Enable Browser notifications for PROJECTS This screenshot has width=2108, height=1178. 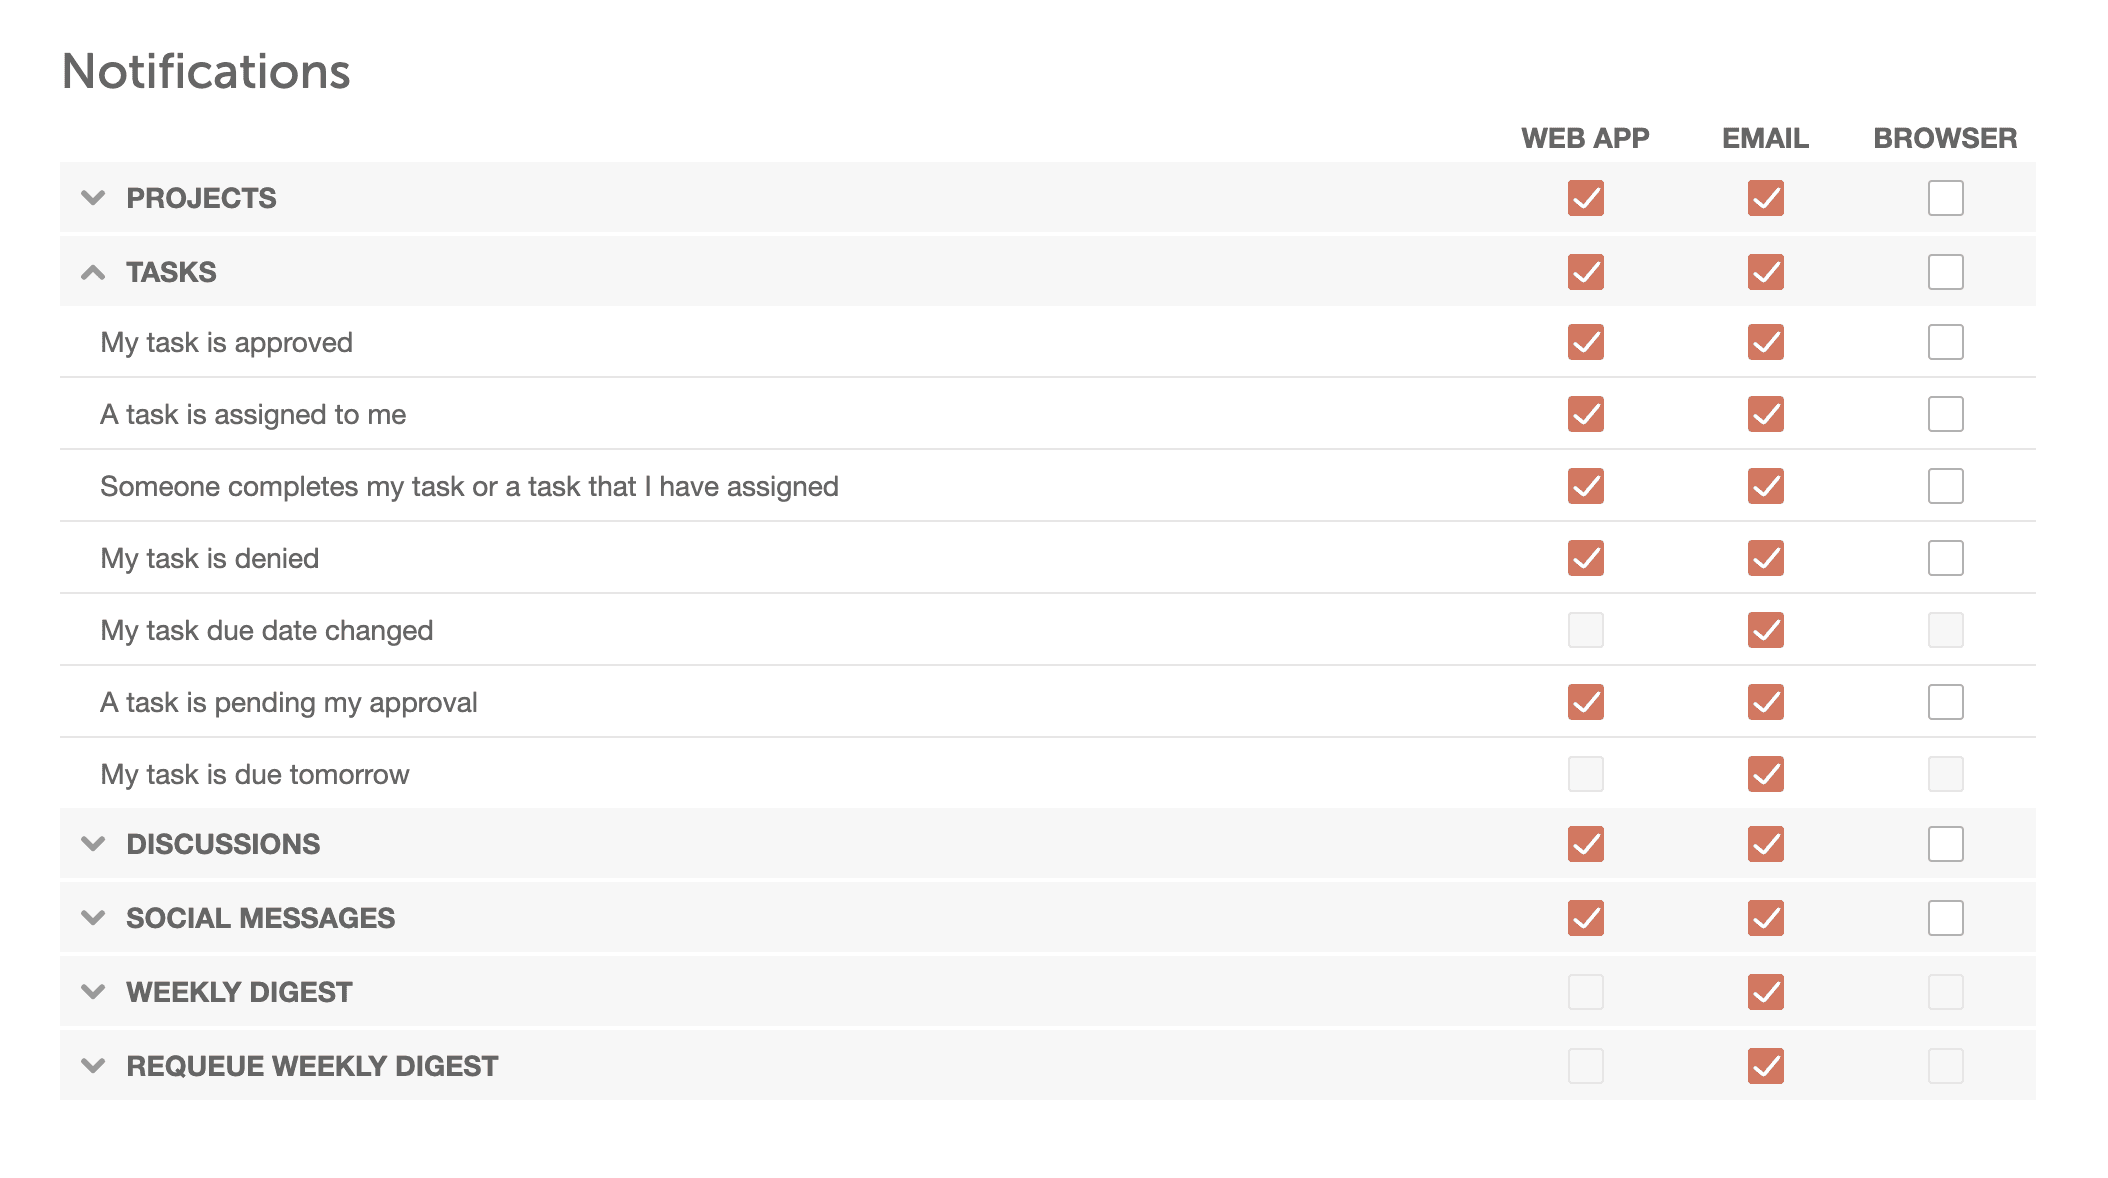point(1946,198)
